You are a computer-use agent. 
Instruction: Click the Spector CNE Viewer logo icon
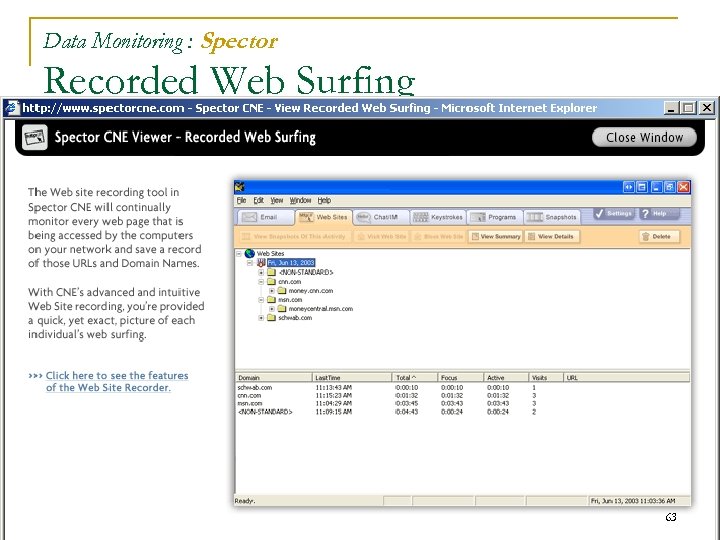click(x=35, y=137)
